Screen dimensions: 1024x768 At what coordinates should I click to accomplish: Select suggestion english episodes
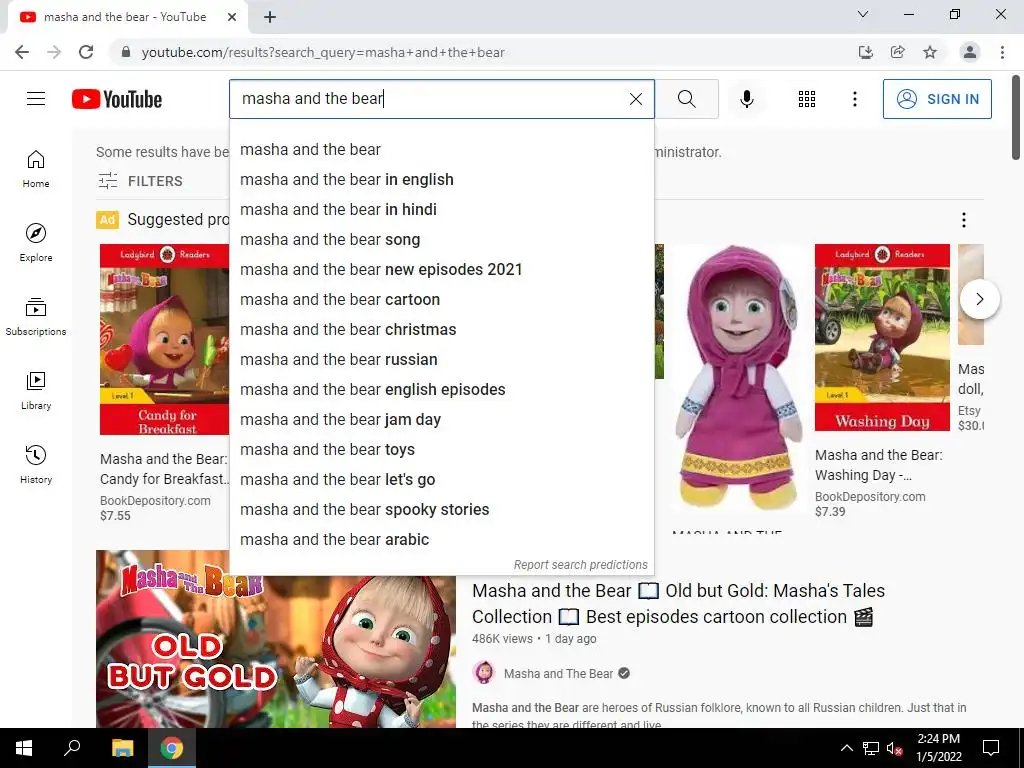[x=441, y=390]
